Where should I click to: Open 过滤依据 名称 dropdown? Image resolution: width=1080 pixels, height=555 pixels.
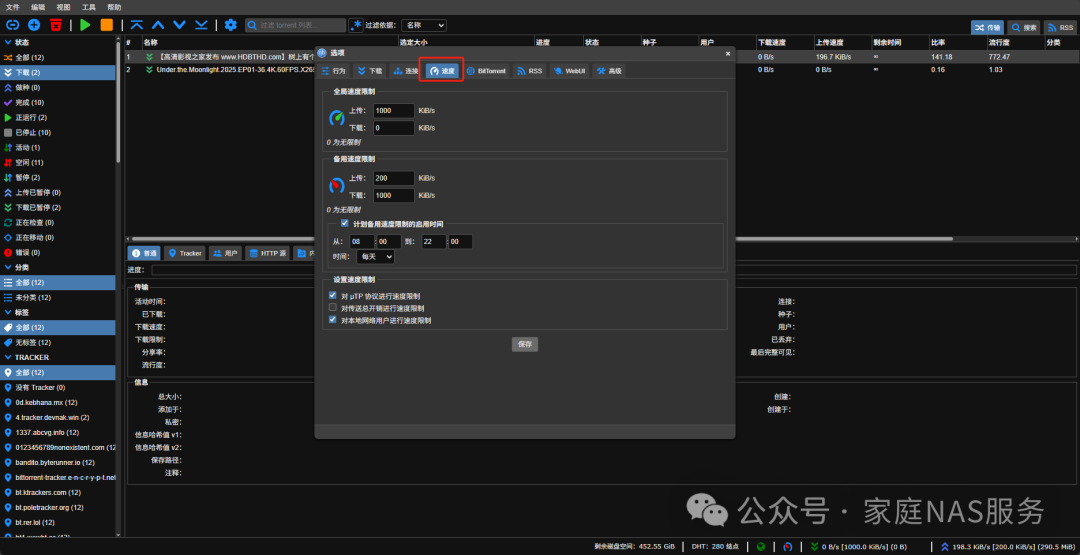424,25
